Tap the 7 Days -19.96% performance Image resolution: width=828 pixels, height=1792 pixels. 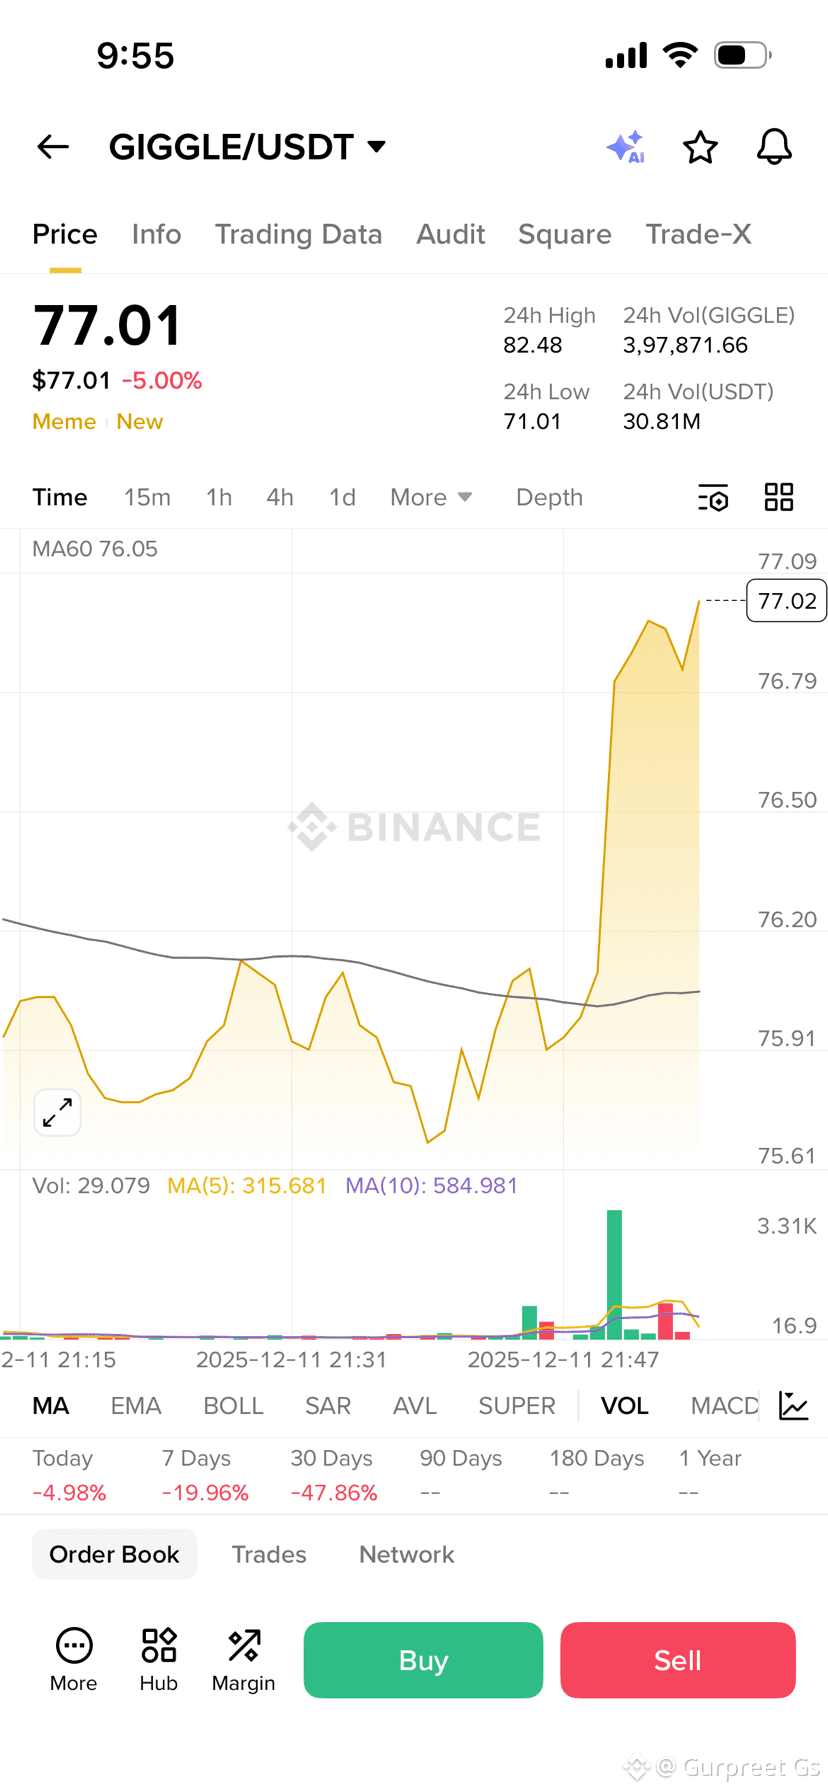coord(205,1475)
